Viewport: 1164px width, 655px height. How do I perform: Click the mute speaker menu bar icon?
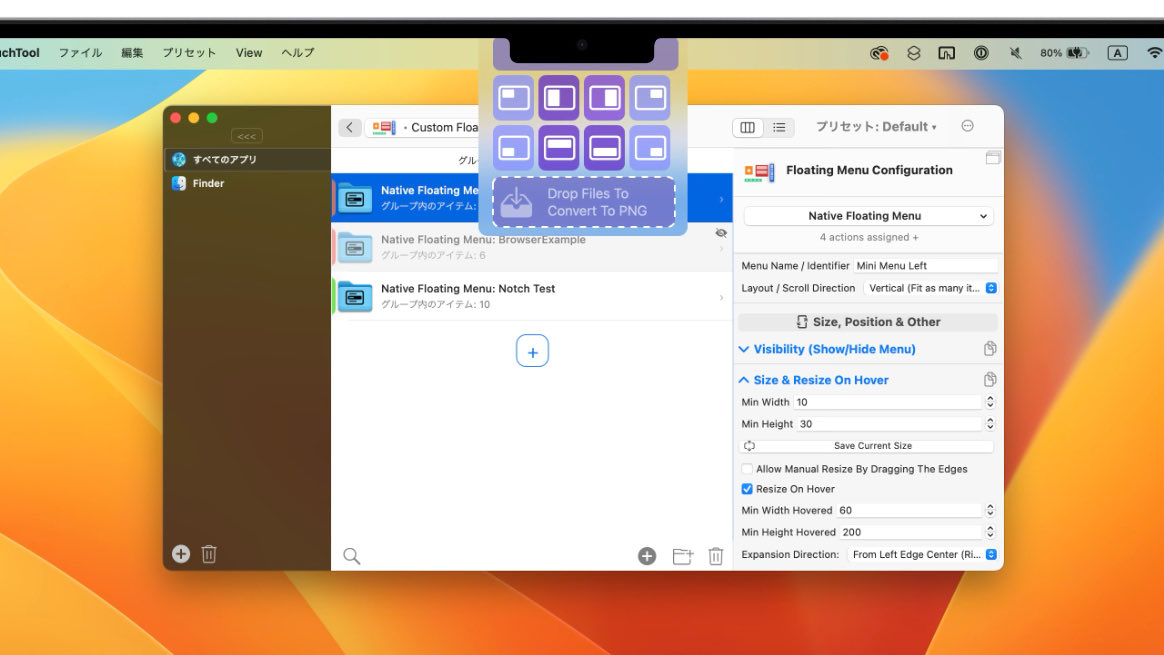pyautogui.click(x=1016, y=53)
